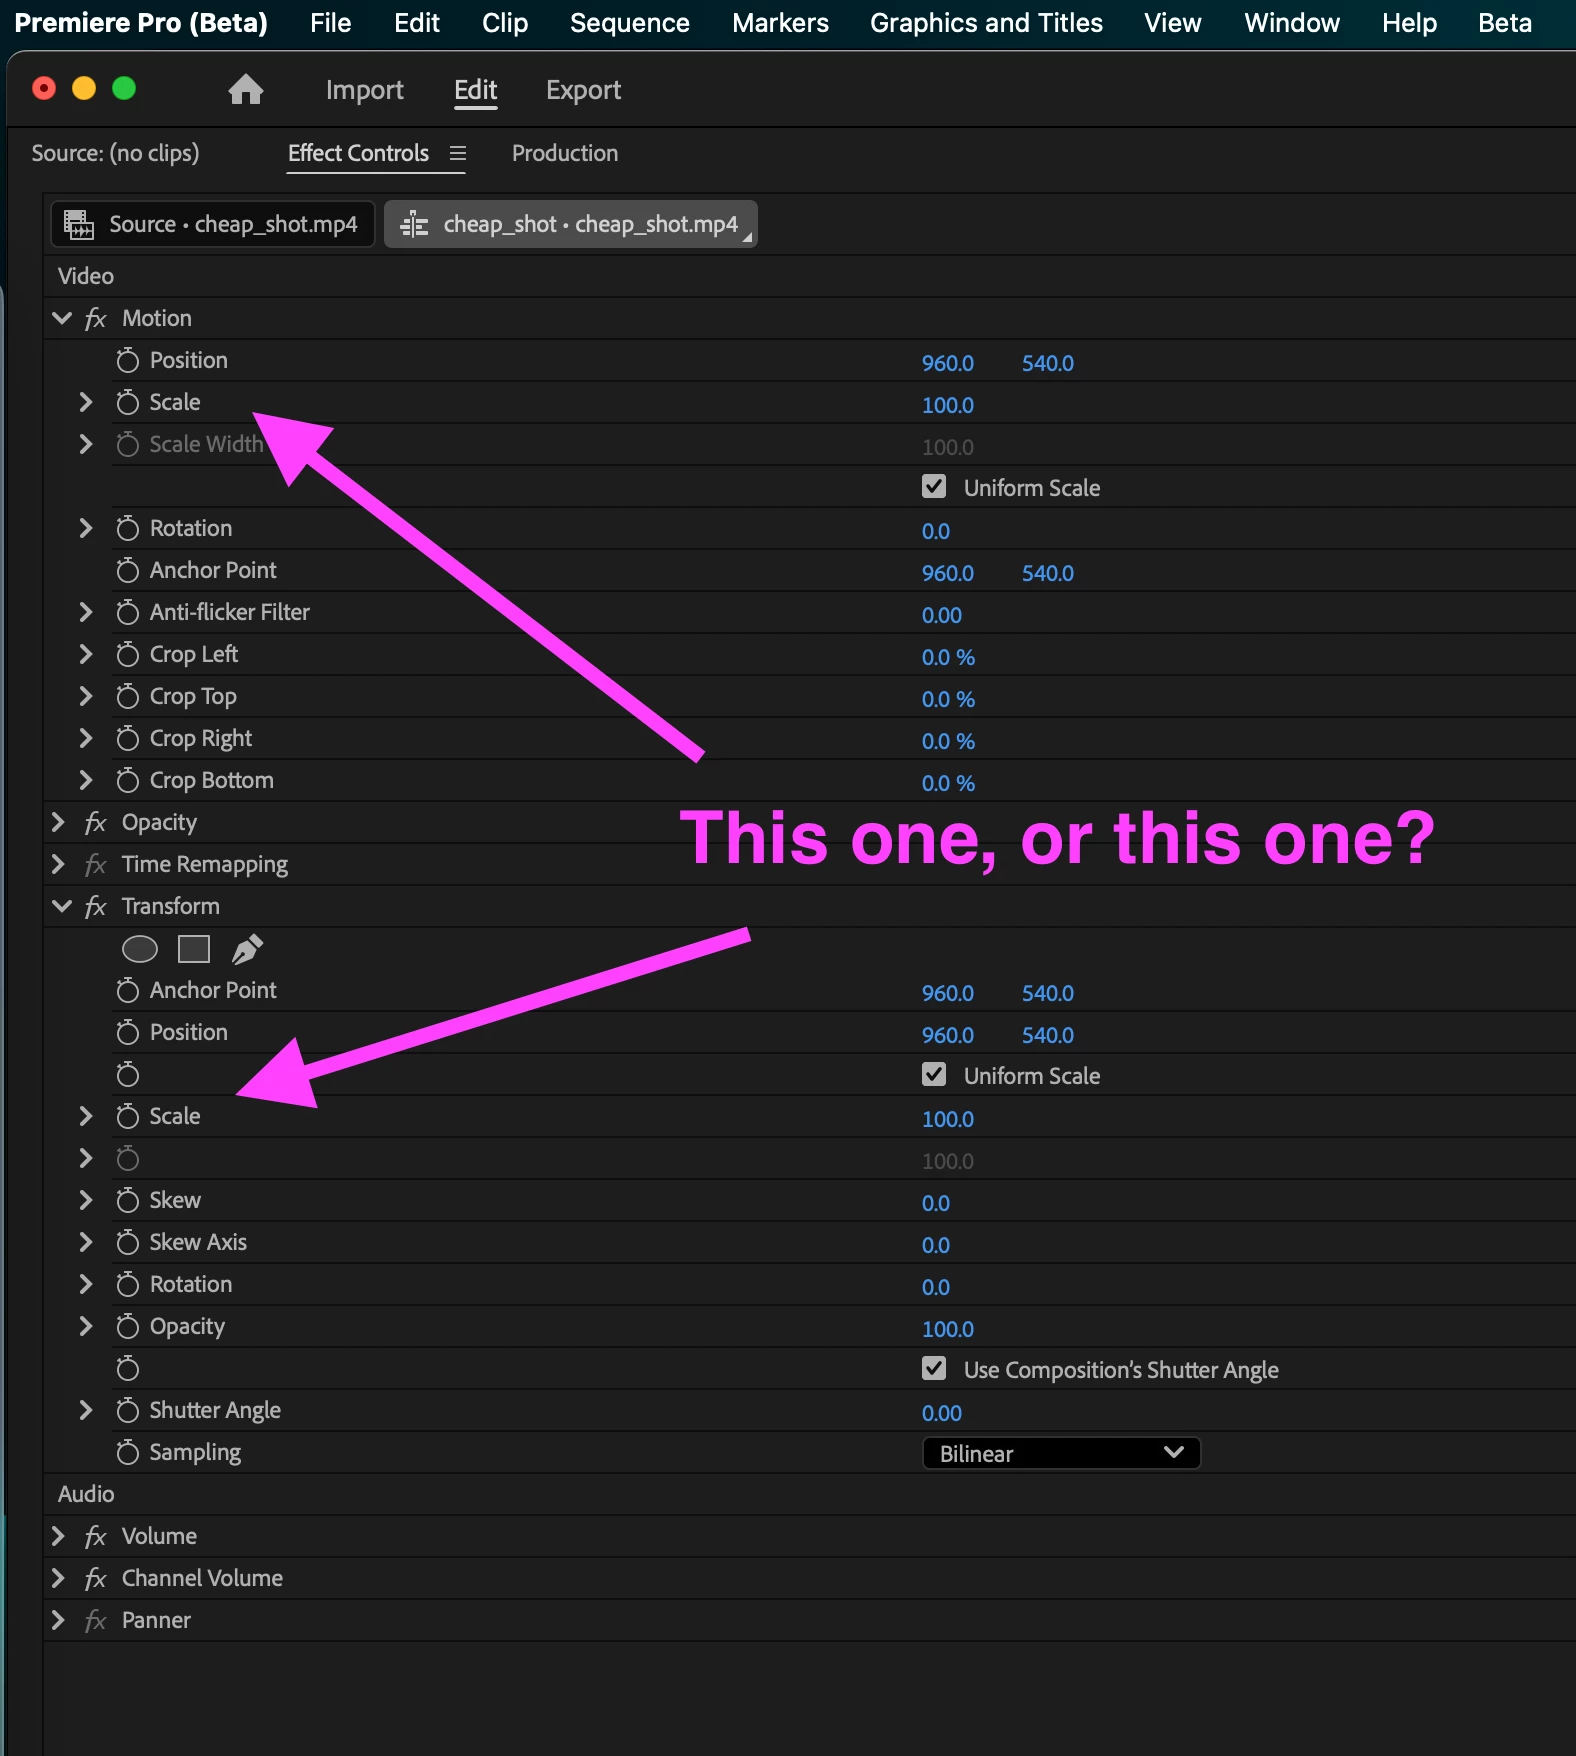Open Graphics and Titles menu
Viewport: 1576px width, 1756px height.
point(986,23)
